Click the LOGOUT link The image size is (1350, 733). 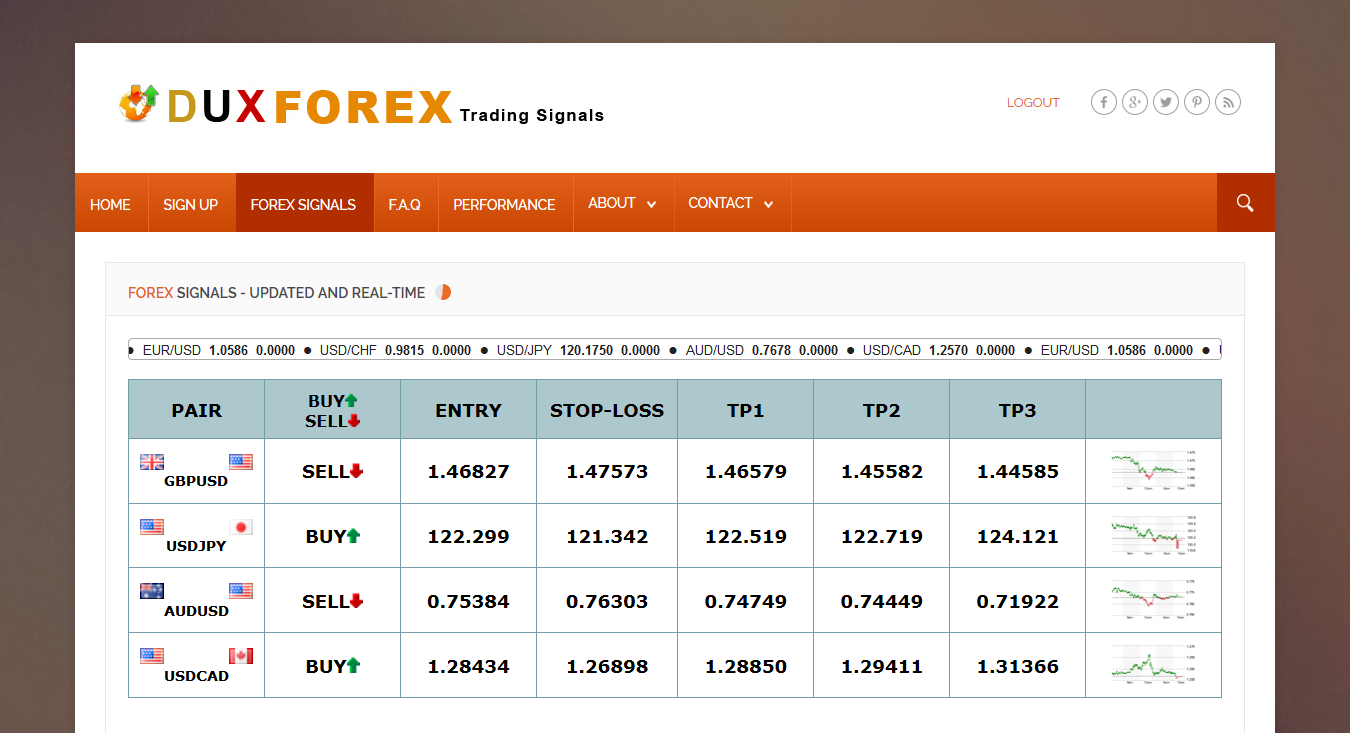click(x=1033, y=103)
